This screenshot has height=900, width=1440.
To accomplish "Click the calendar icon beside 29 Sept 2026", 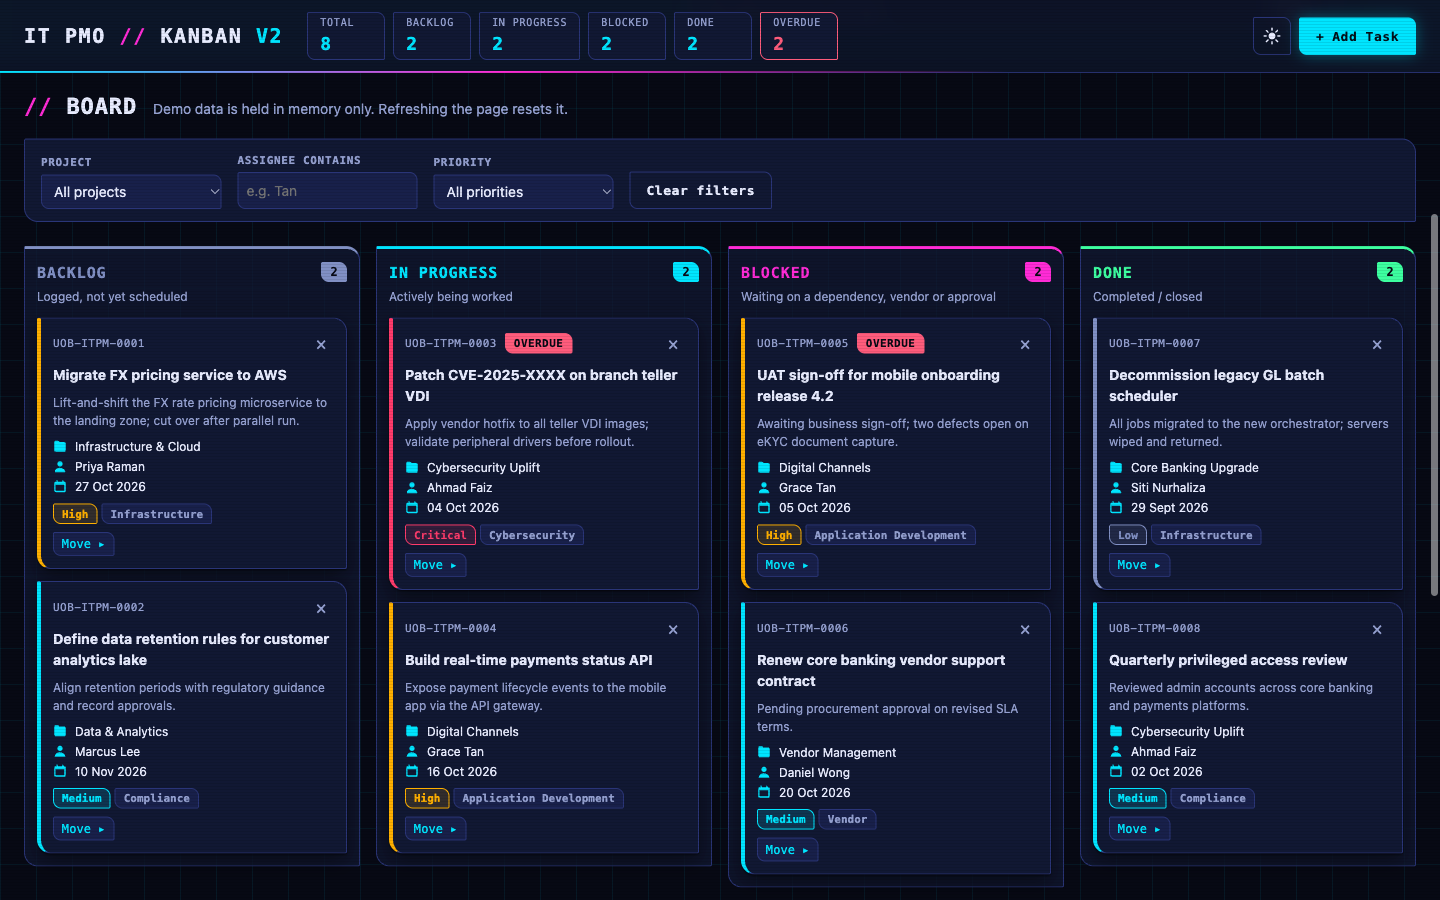I will click(x=1116, y=508).
